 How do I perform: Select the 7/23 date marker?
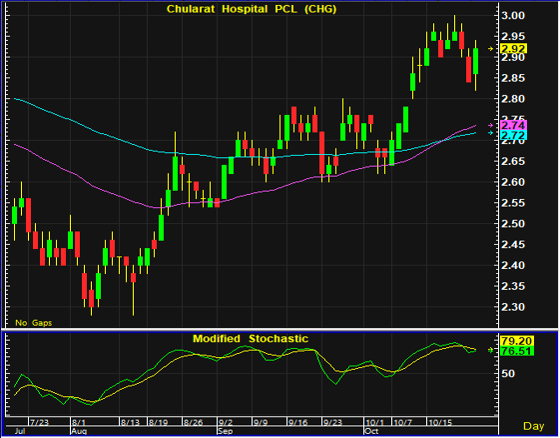[40, 423]
